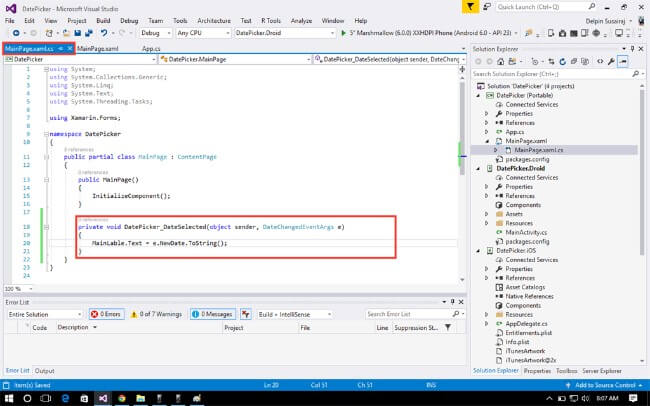Open the Analyze menu
The image size is (650, 406).
coord(301,20)
